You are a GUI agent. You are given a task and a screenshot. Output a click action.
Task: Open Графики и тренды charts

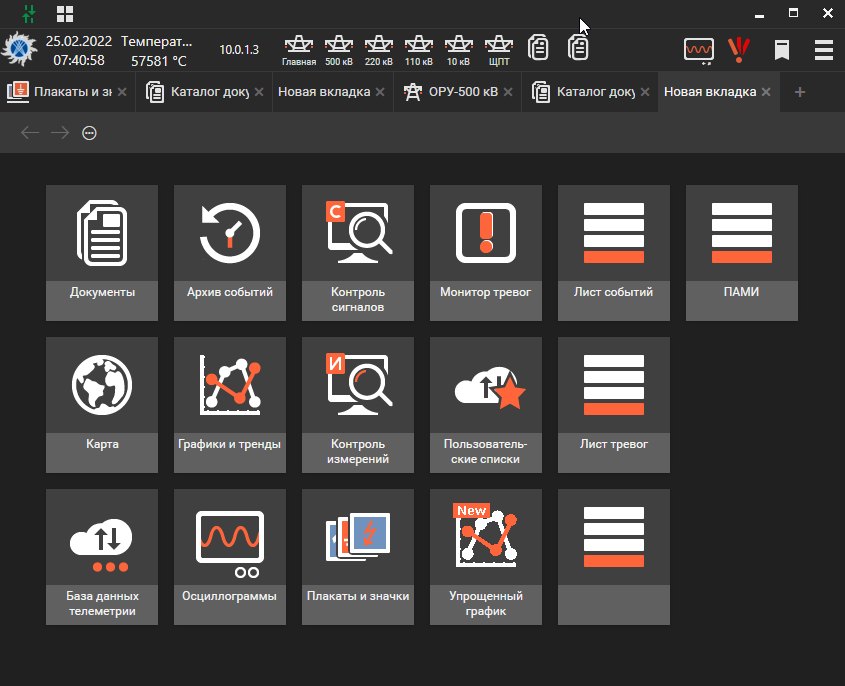tap(230, 404)
